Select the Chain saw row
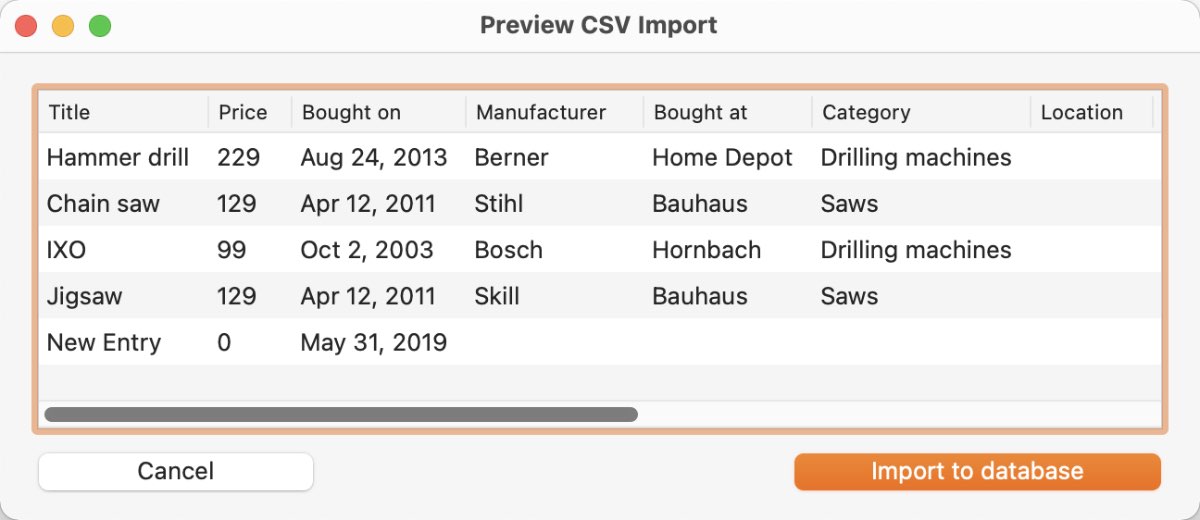 pyautogui.click(x=600, y=204)
